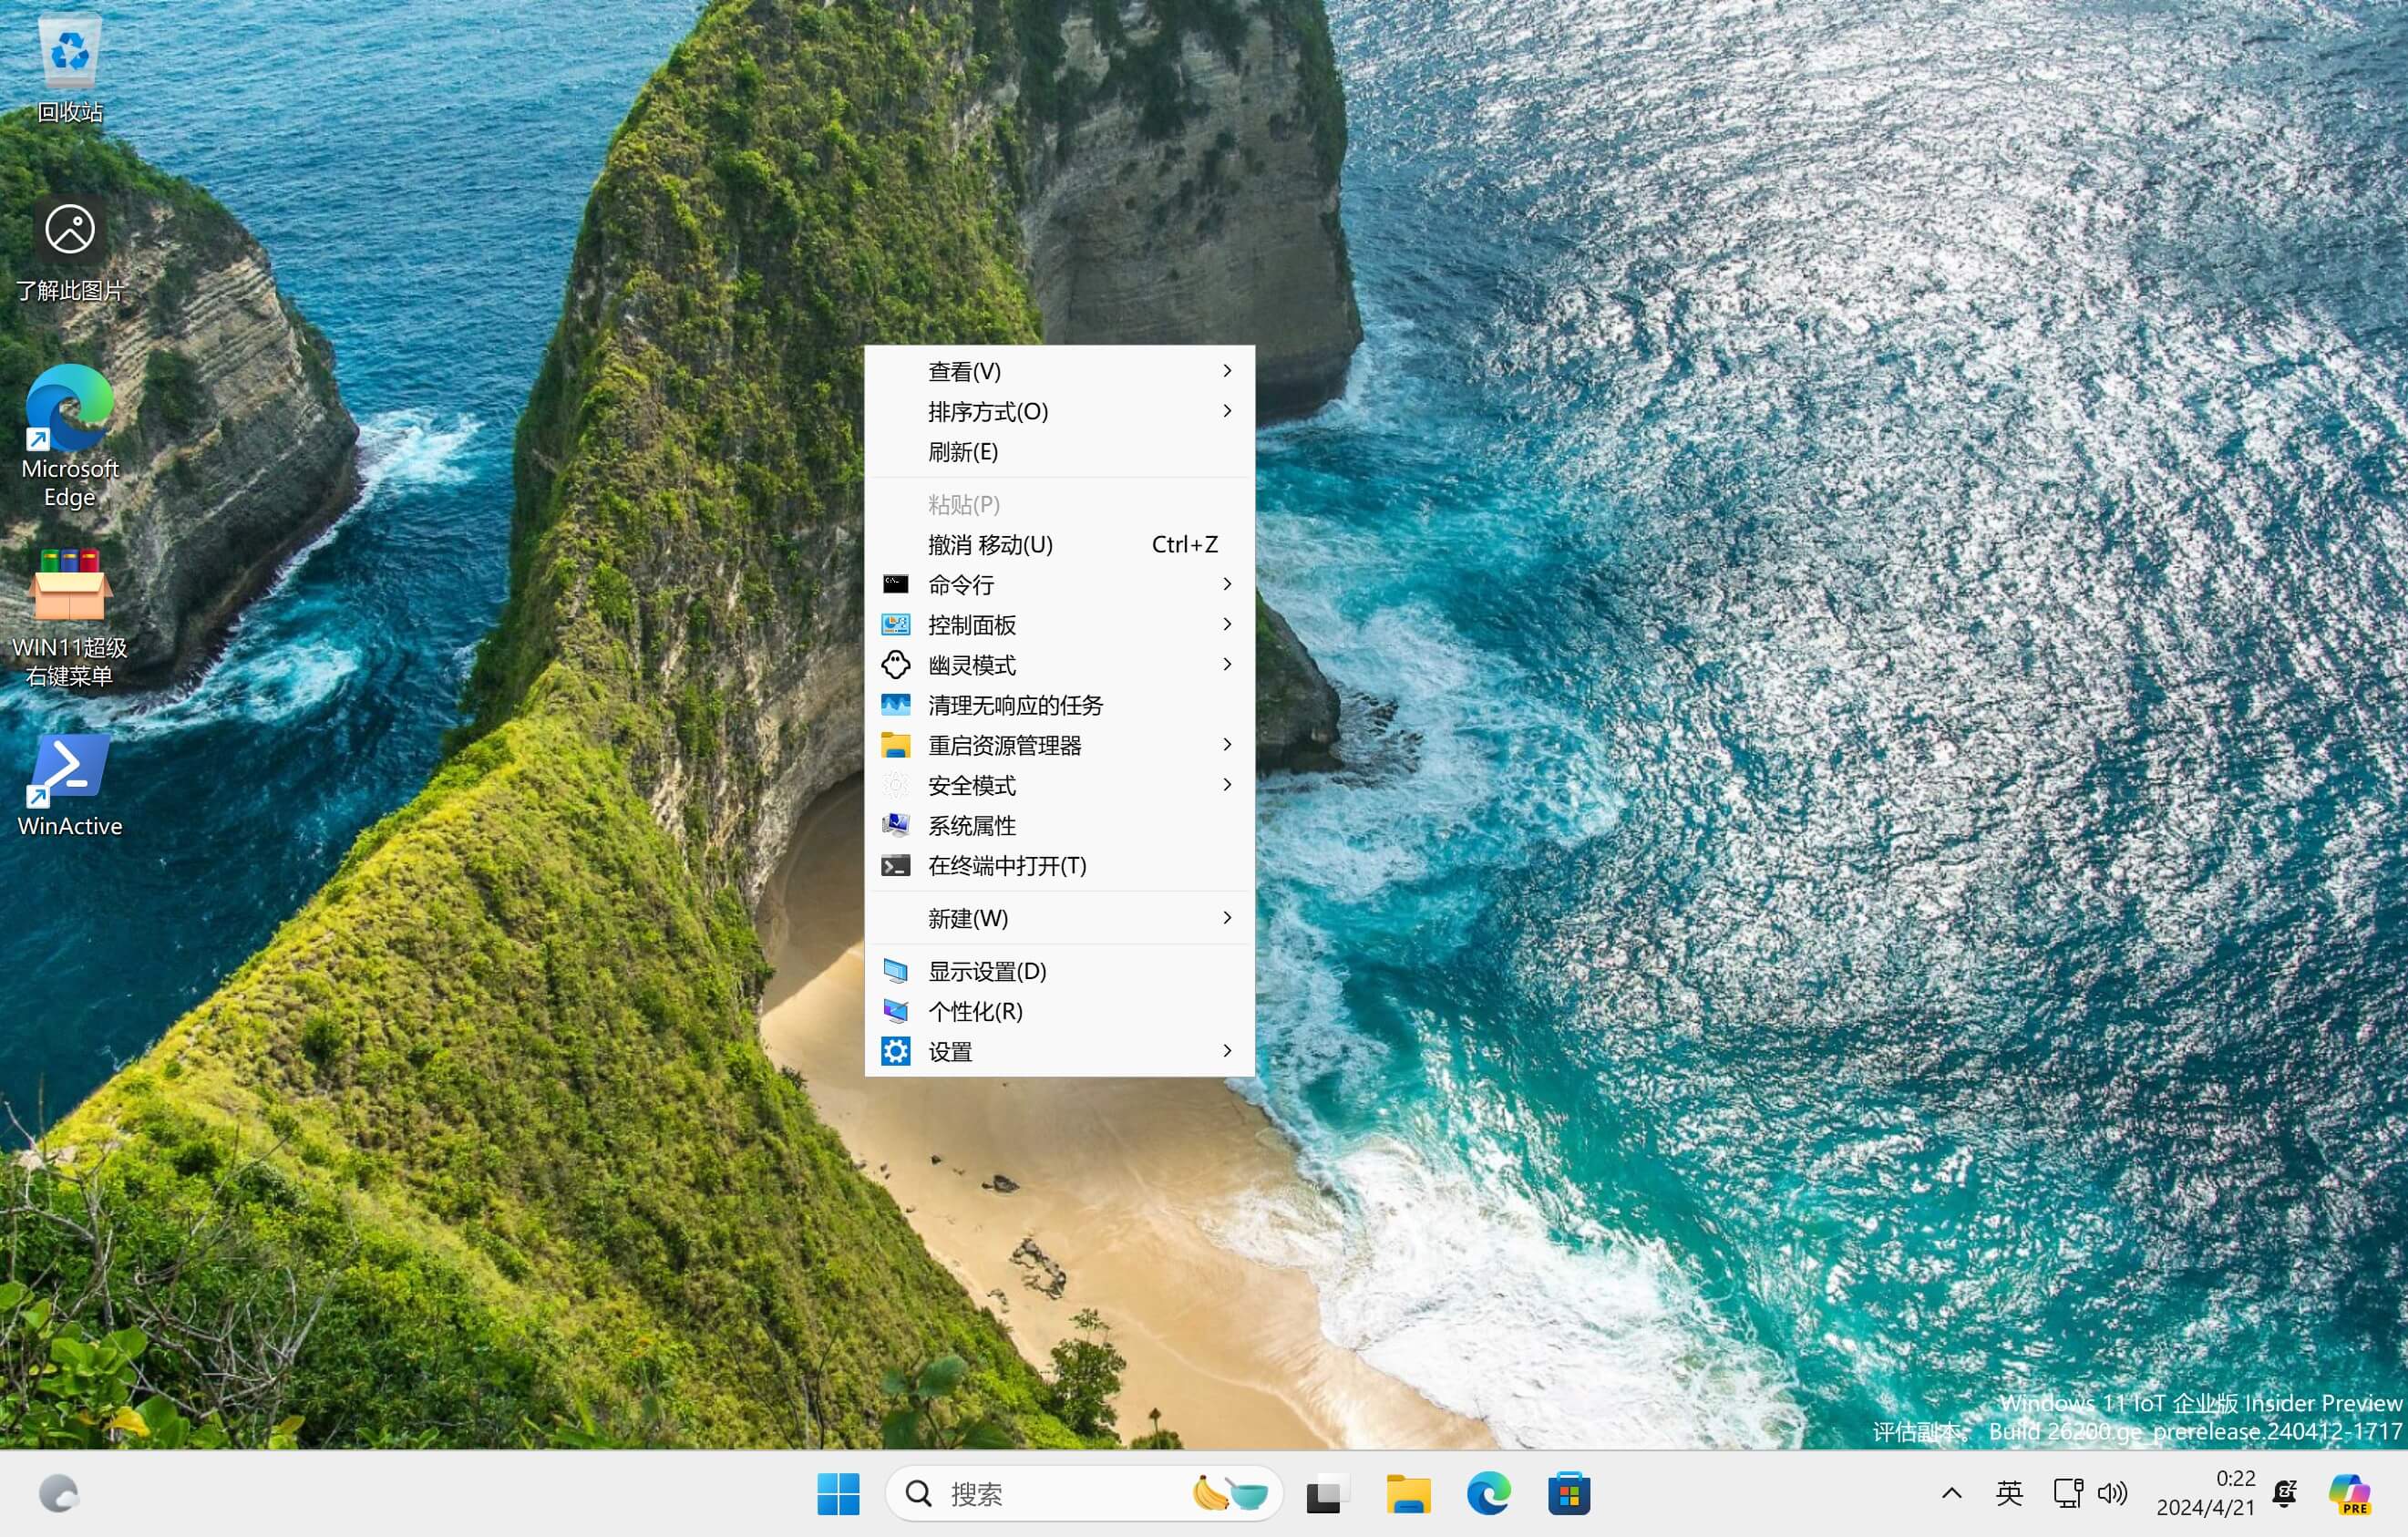Select 个性化(R) menu entry
The width and height of the screenshot is (2408, 1537).
1059,1011
